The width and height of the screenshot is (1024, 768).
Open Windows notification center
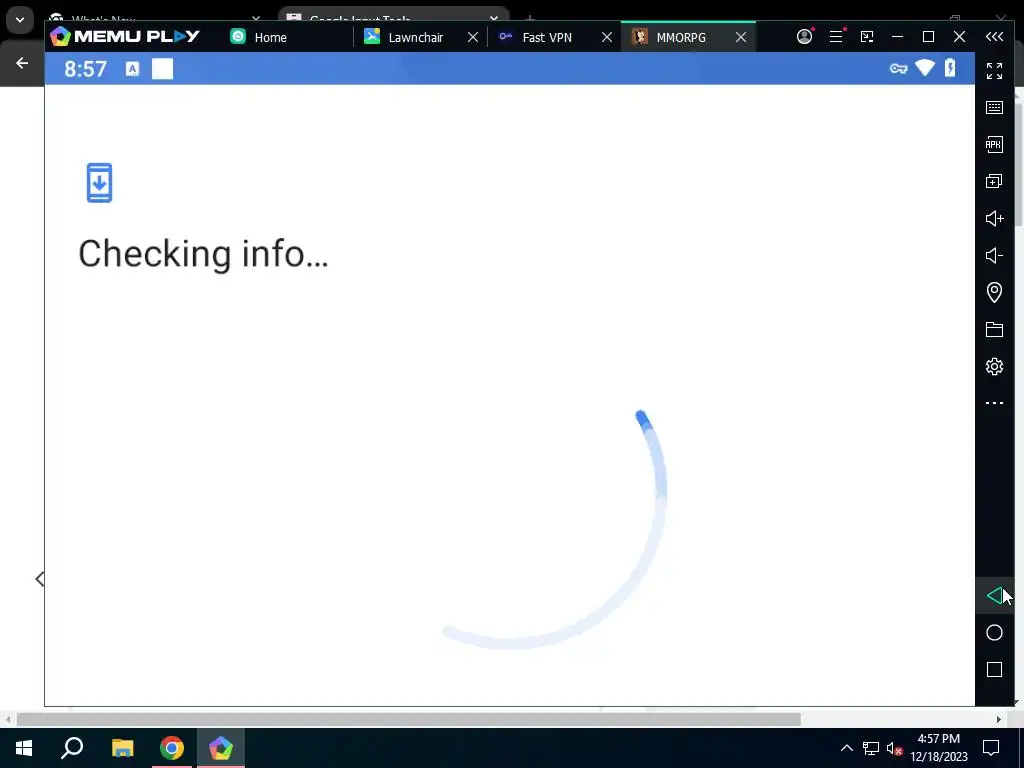(x=991, y=748)
